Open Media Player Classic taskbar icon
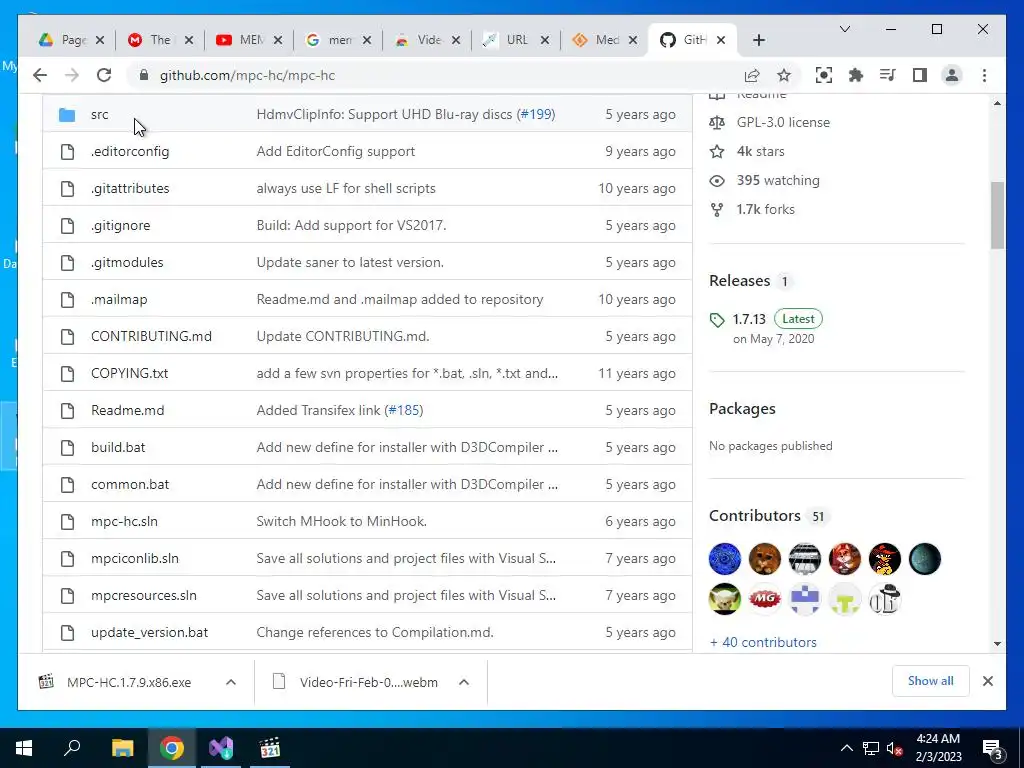 [x=270, y=748]
